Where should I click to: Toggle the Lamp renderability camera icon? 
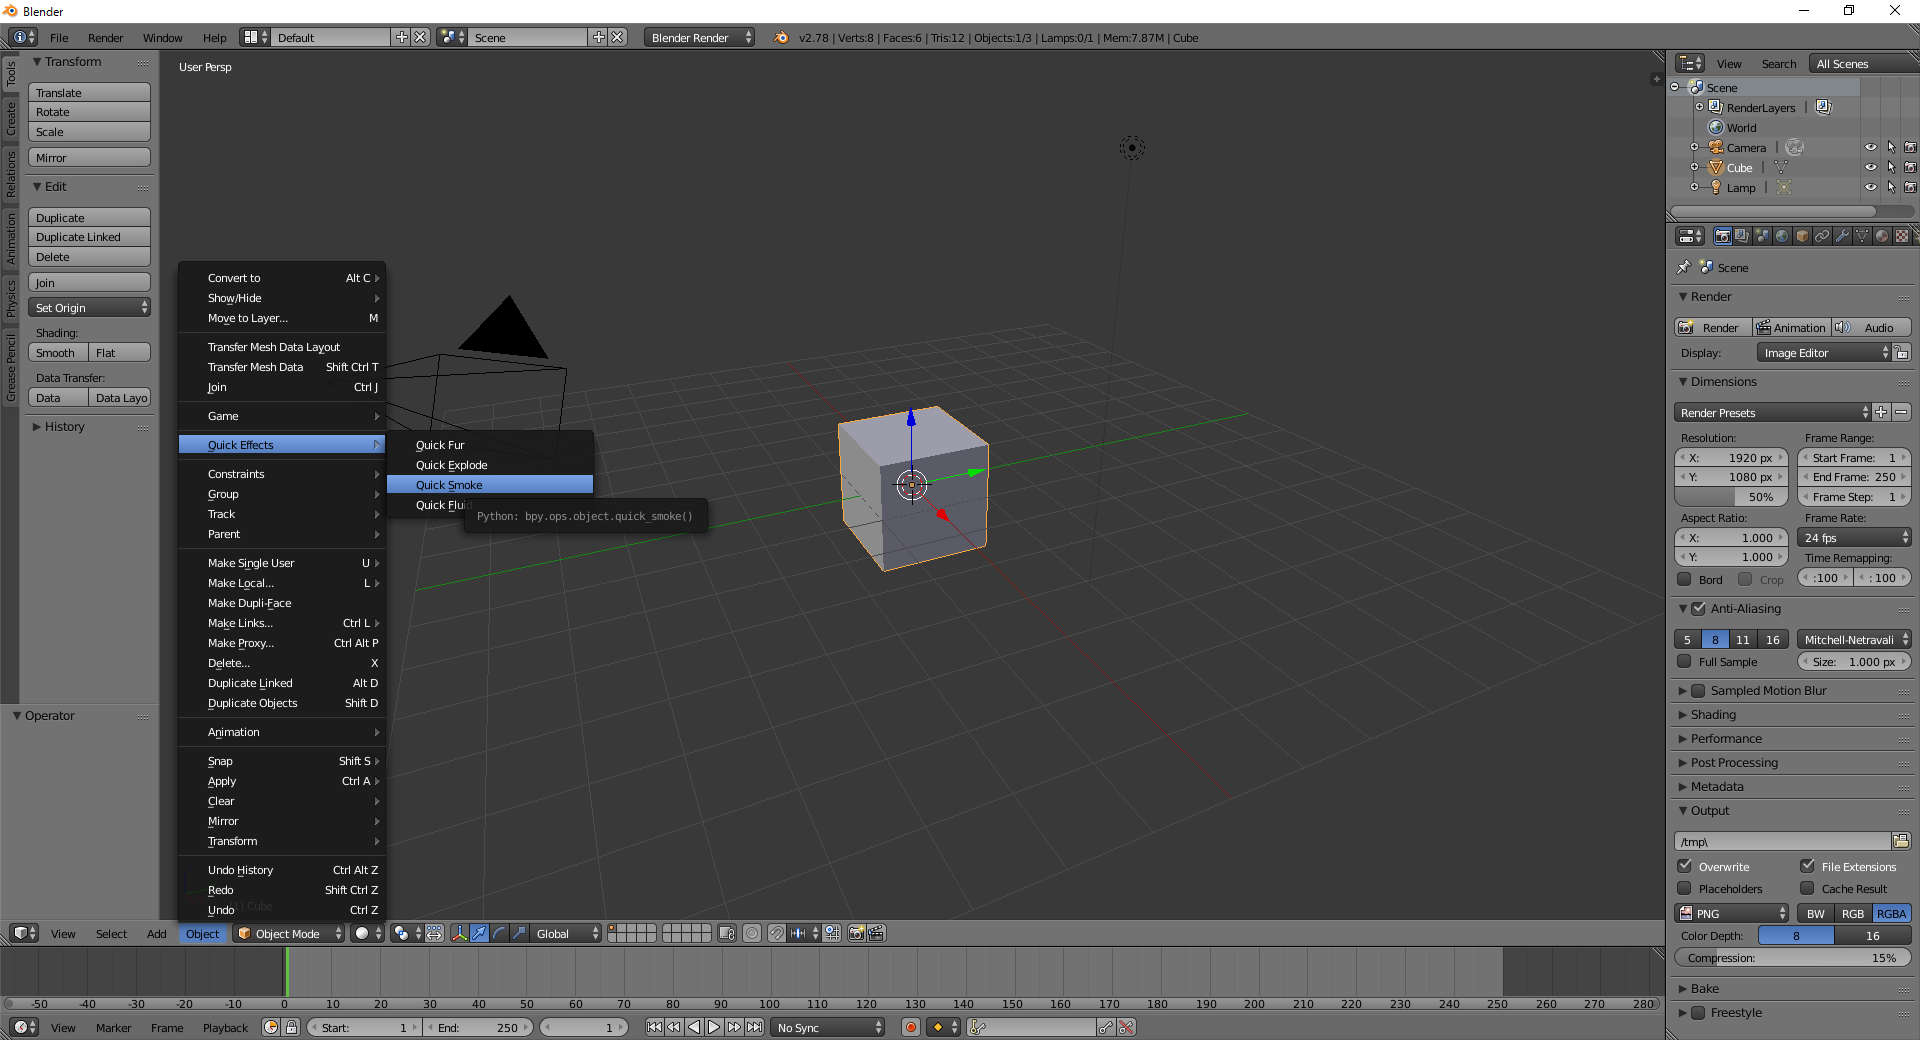[x=1910, y=187]
